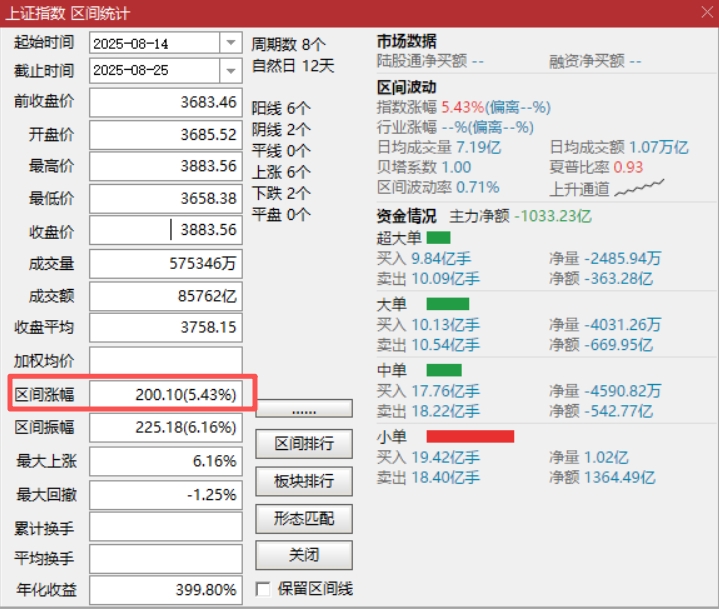Click 超大单 净额 -363.28亿

click(x=601, y=279)
